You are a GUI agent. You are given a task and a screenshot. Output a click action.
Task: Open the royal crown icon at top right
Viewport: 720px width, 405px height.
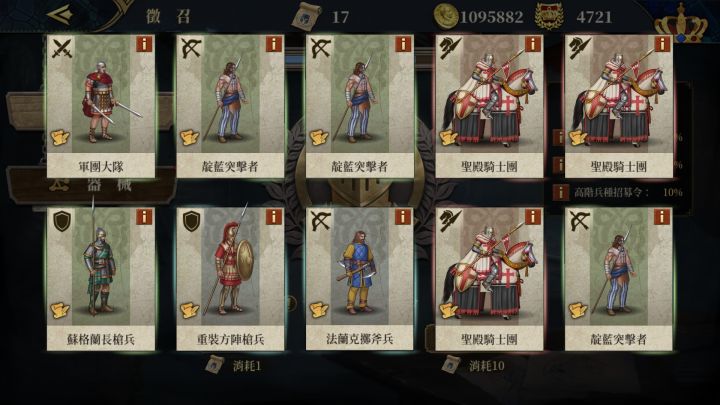[681, 23]
